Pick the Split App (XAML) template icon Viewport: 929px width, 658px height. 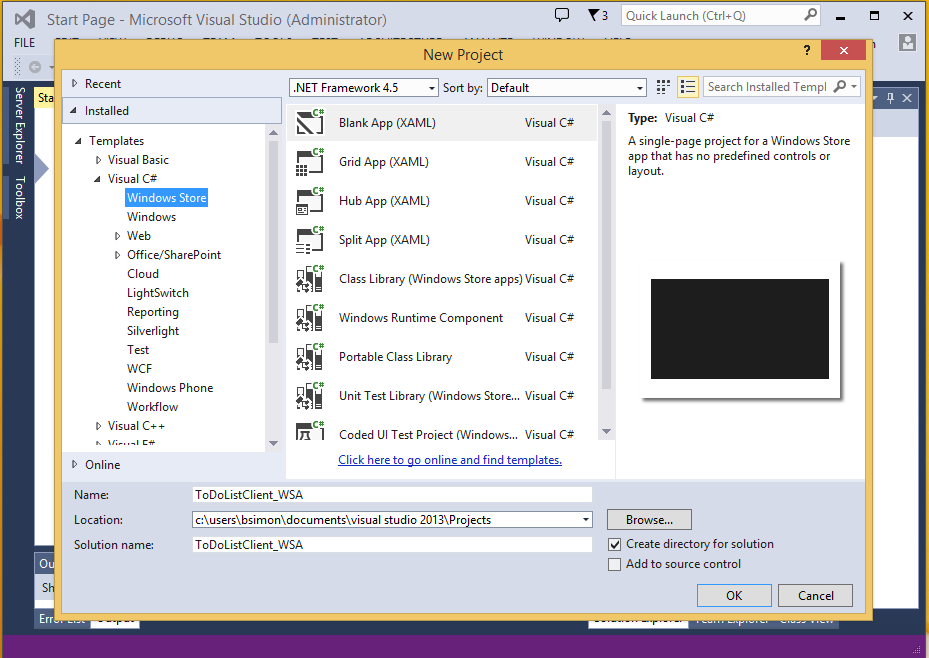coord(310,240)
